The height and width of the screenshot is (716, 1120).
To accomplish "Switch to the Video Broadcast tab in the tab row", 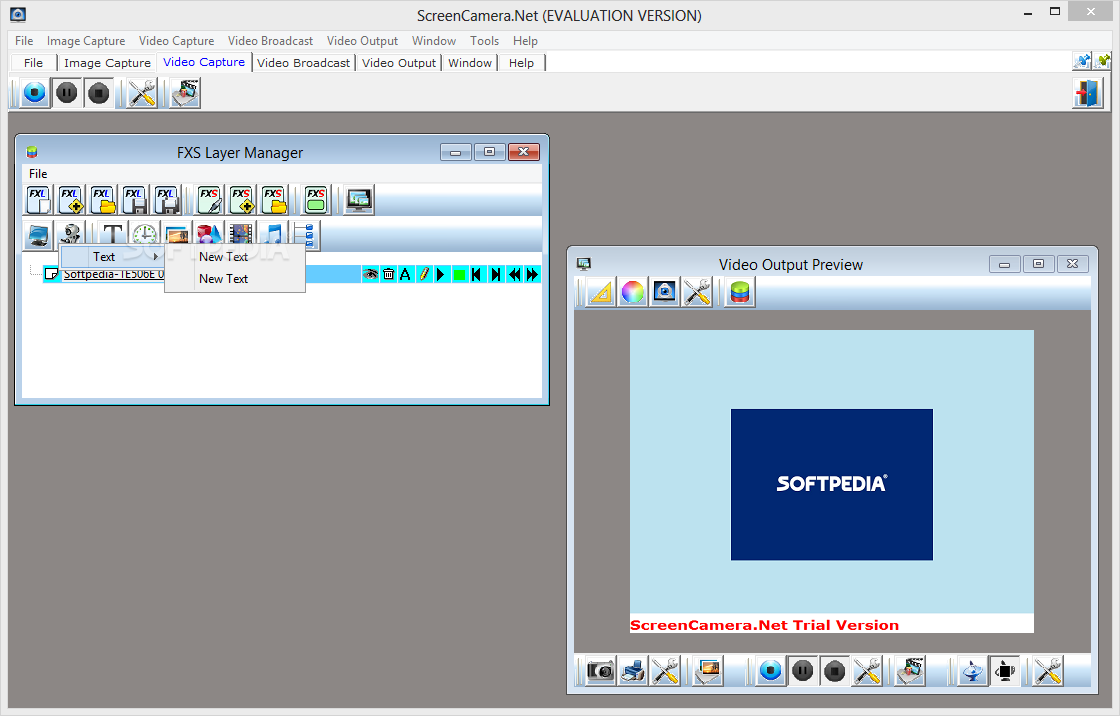I will coord(304,63).
